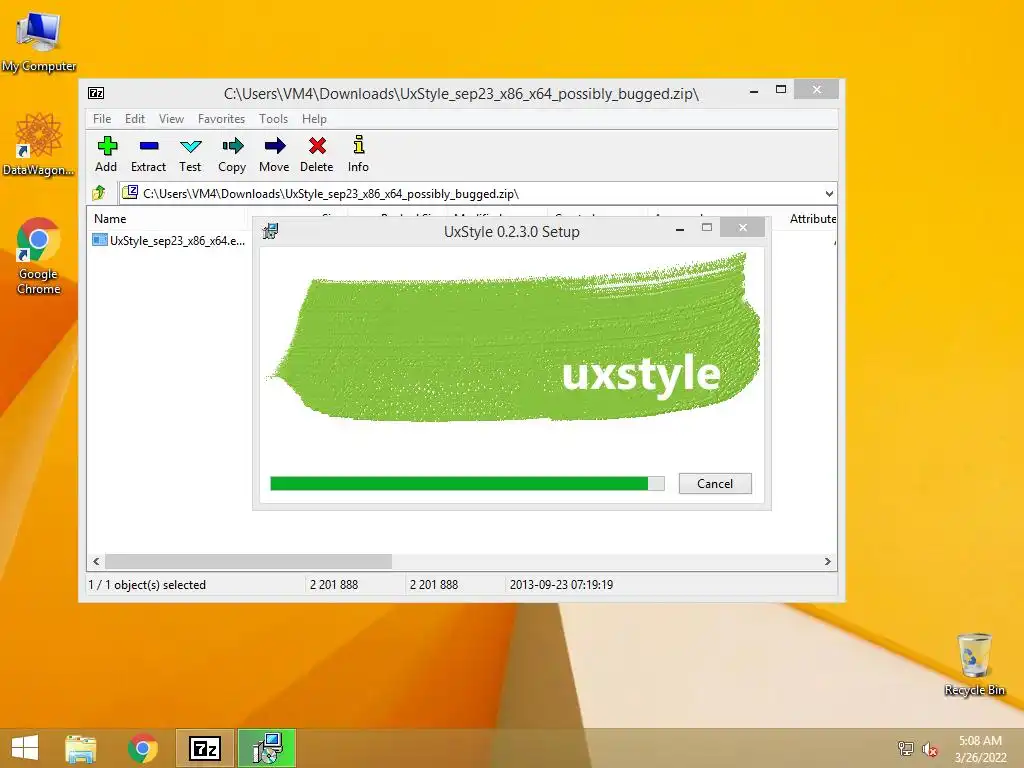Image resolution: width=1024 pixels, height=768 pixels.
Task: Open Chrome from the taskbar
Action: [143, 748]
